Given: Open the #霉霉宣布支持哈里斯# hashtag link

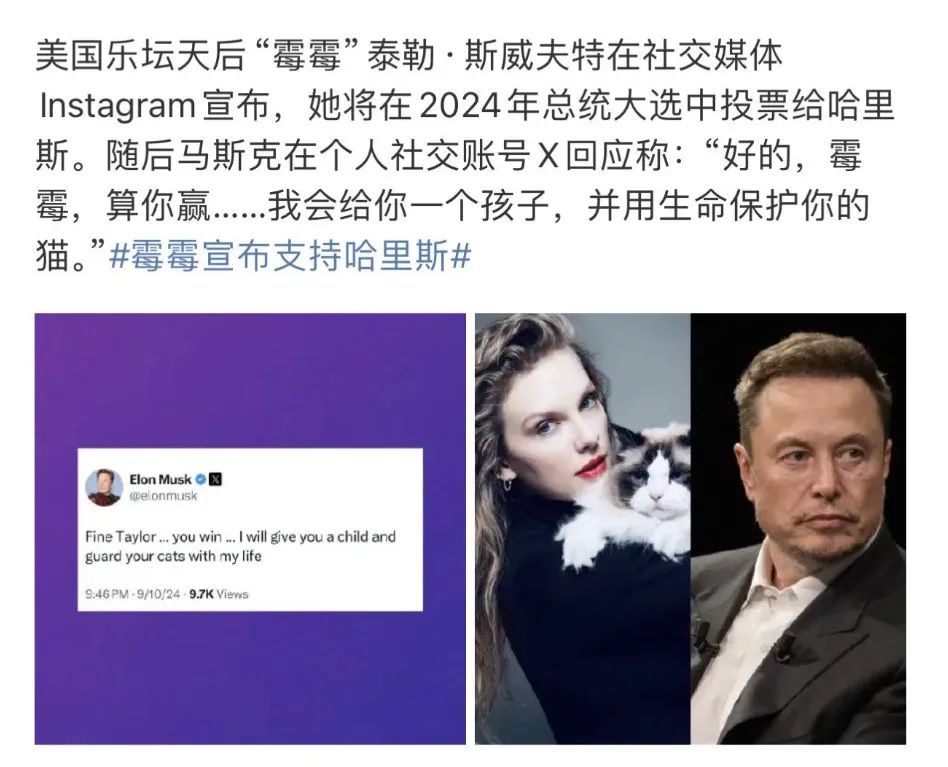Looking at the screenshot, I should tap(290, 255).
